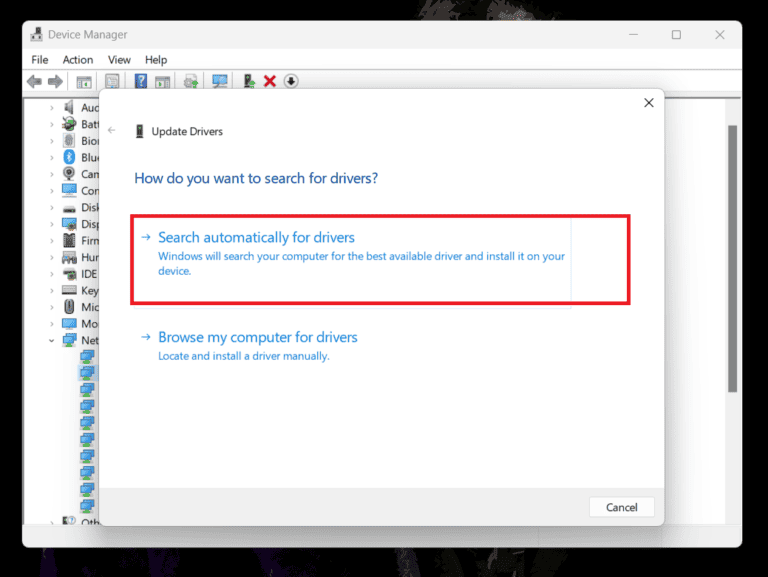
Task: Select the Bluetooth device icon
Action: [x=69, y=157]
